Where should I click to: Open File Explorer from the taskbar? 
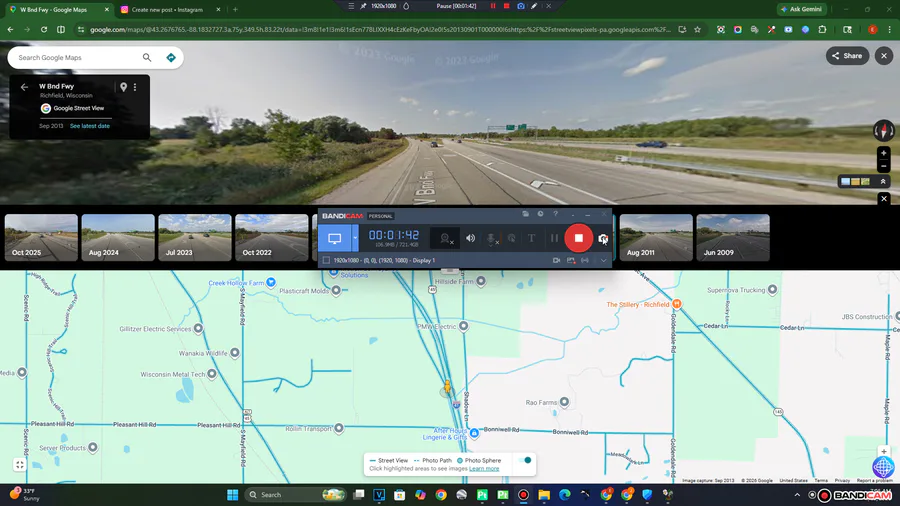(544, 495)
